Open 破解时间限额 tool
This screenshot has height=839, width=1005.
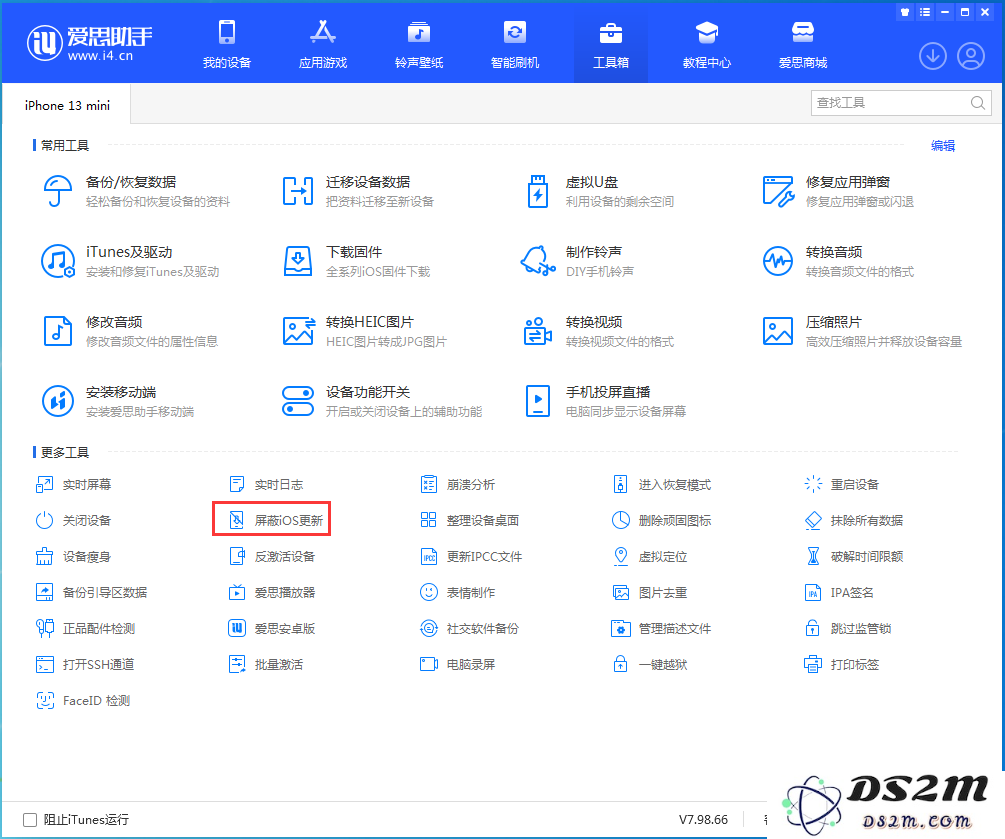854,556
